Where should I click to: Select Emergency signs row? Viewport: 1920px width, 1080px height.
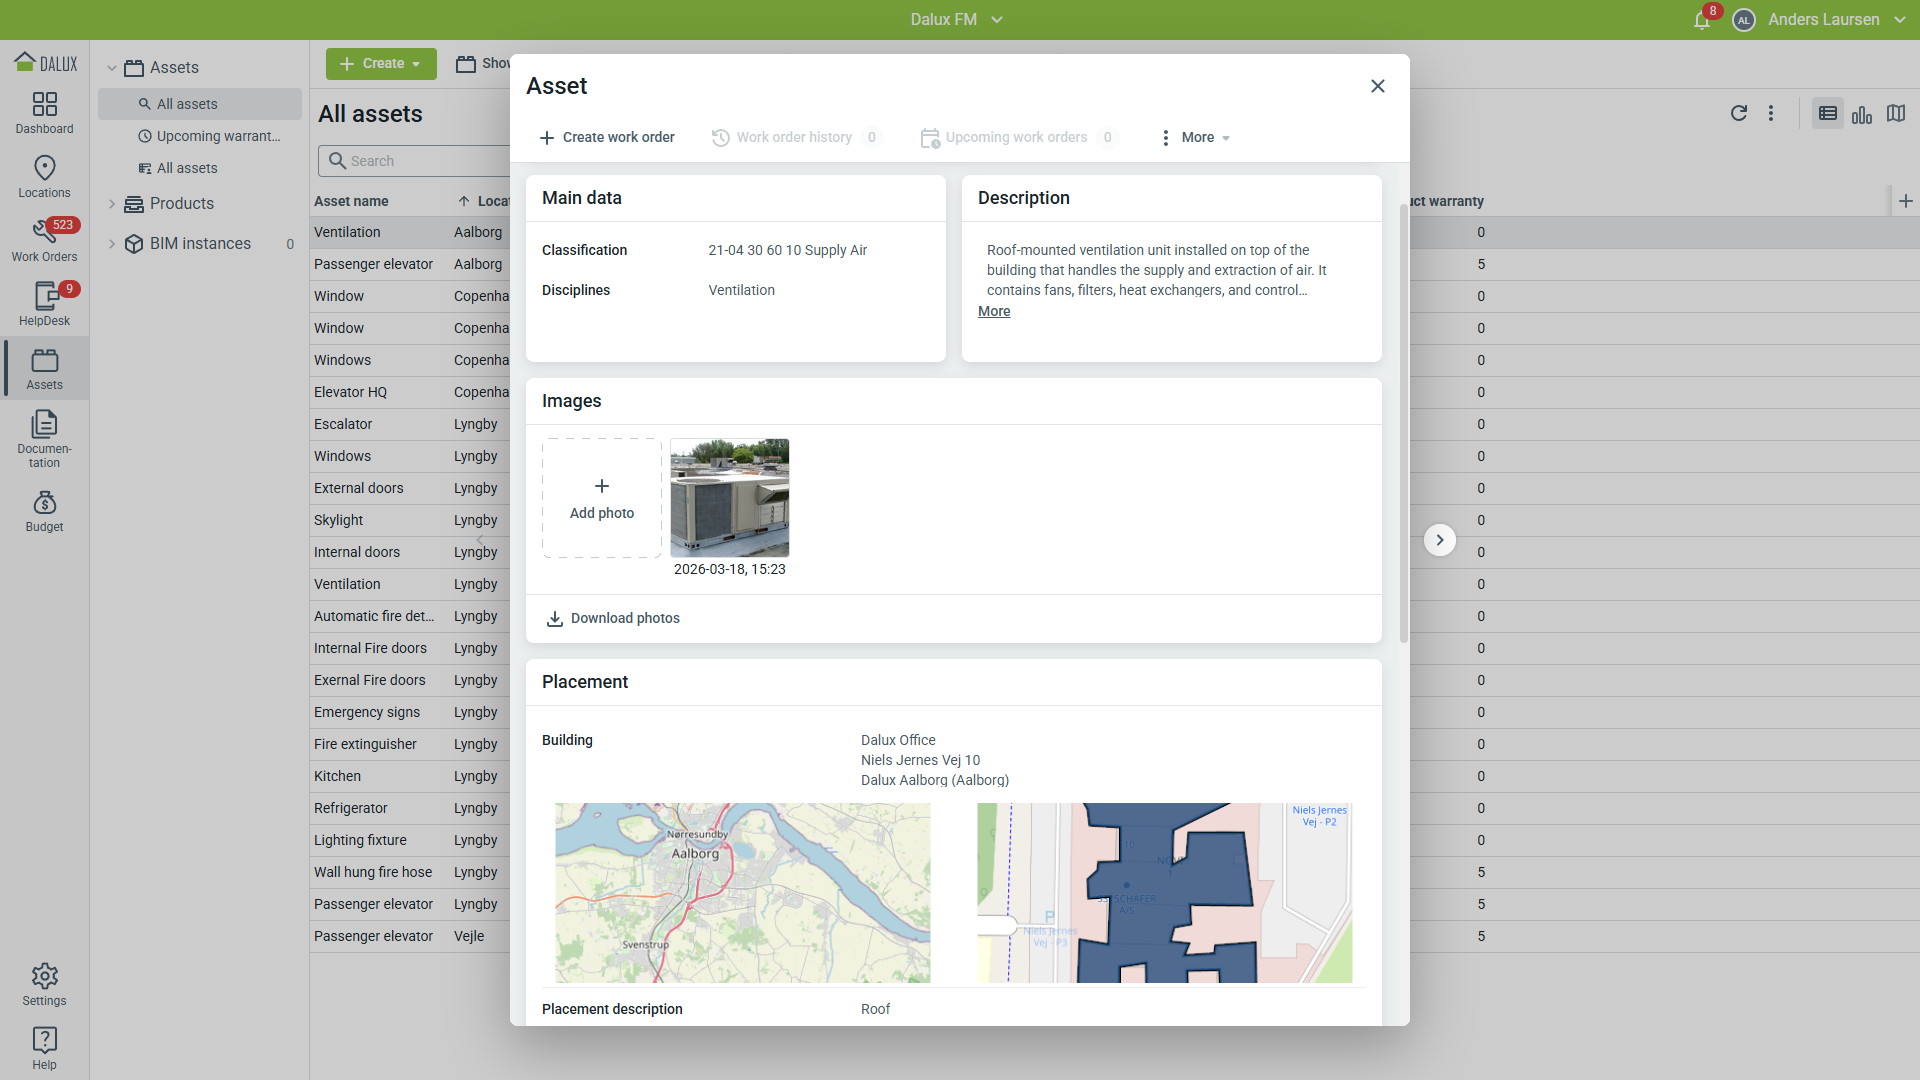click(x=410, y=712)
